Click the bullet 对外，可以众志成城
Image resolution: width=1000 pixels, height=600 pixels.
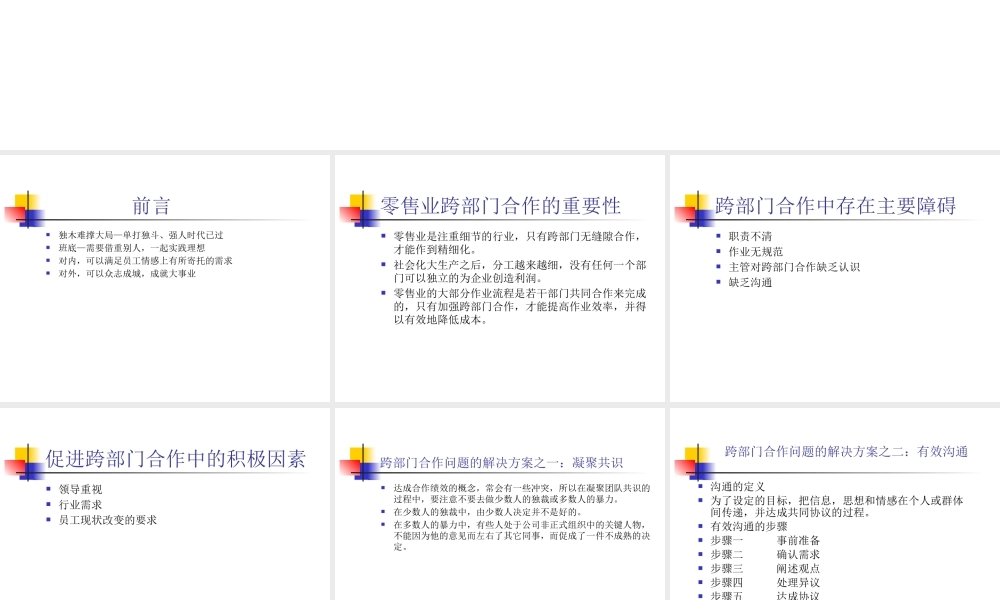[128, 274]
